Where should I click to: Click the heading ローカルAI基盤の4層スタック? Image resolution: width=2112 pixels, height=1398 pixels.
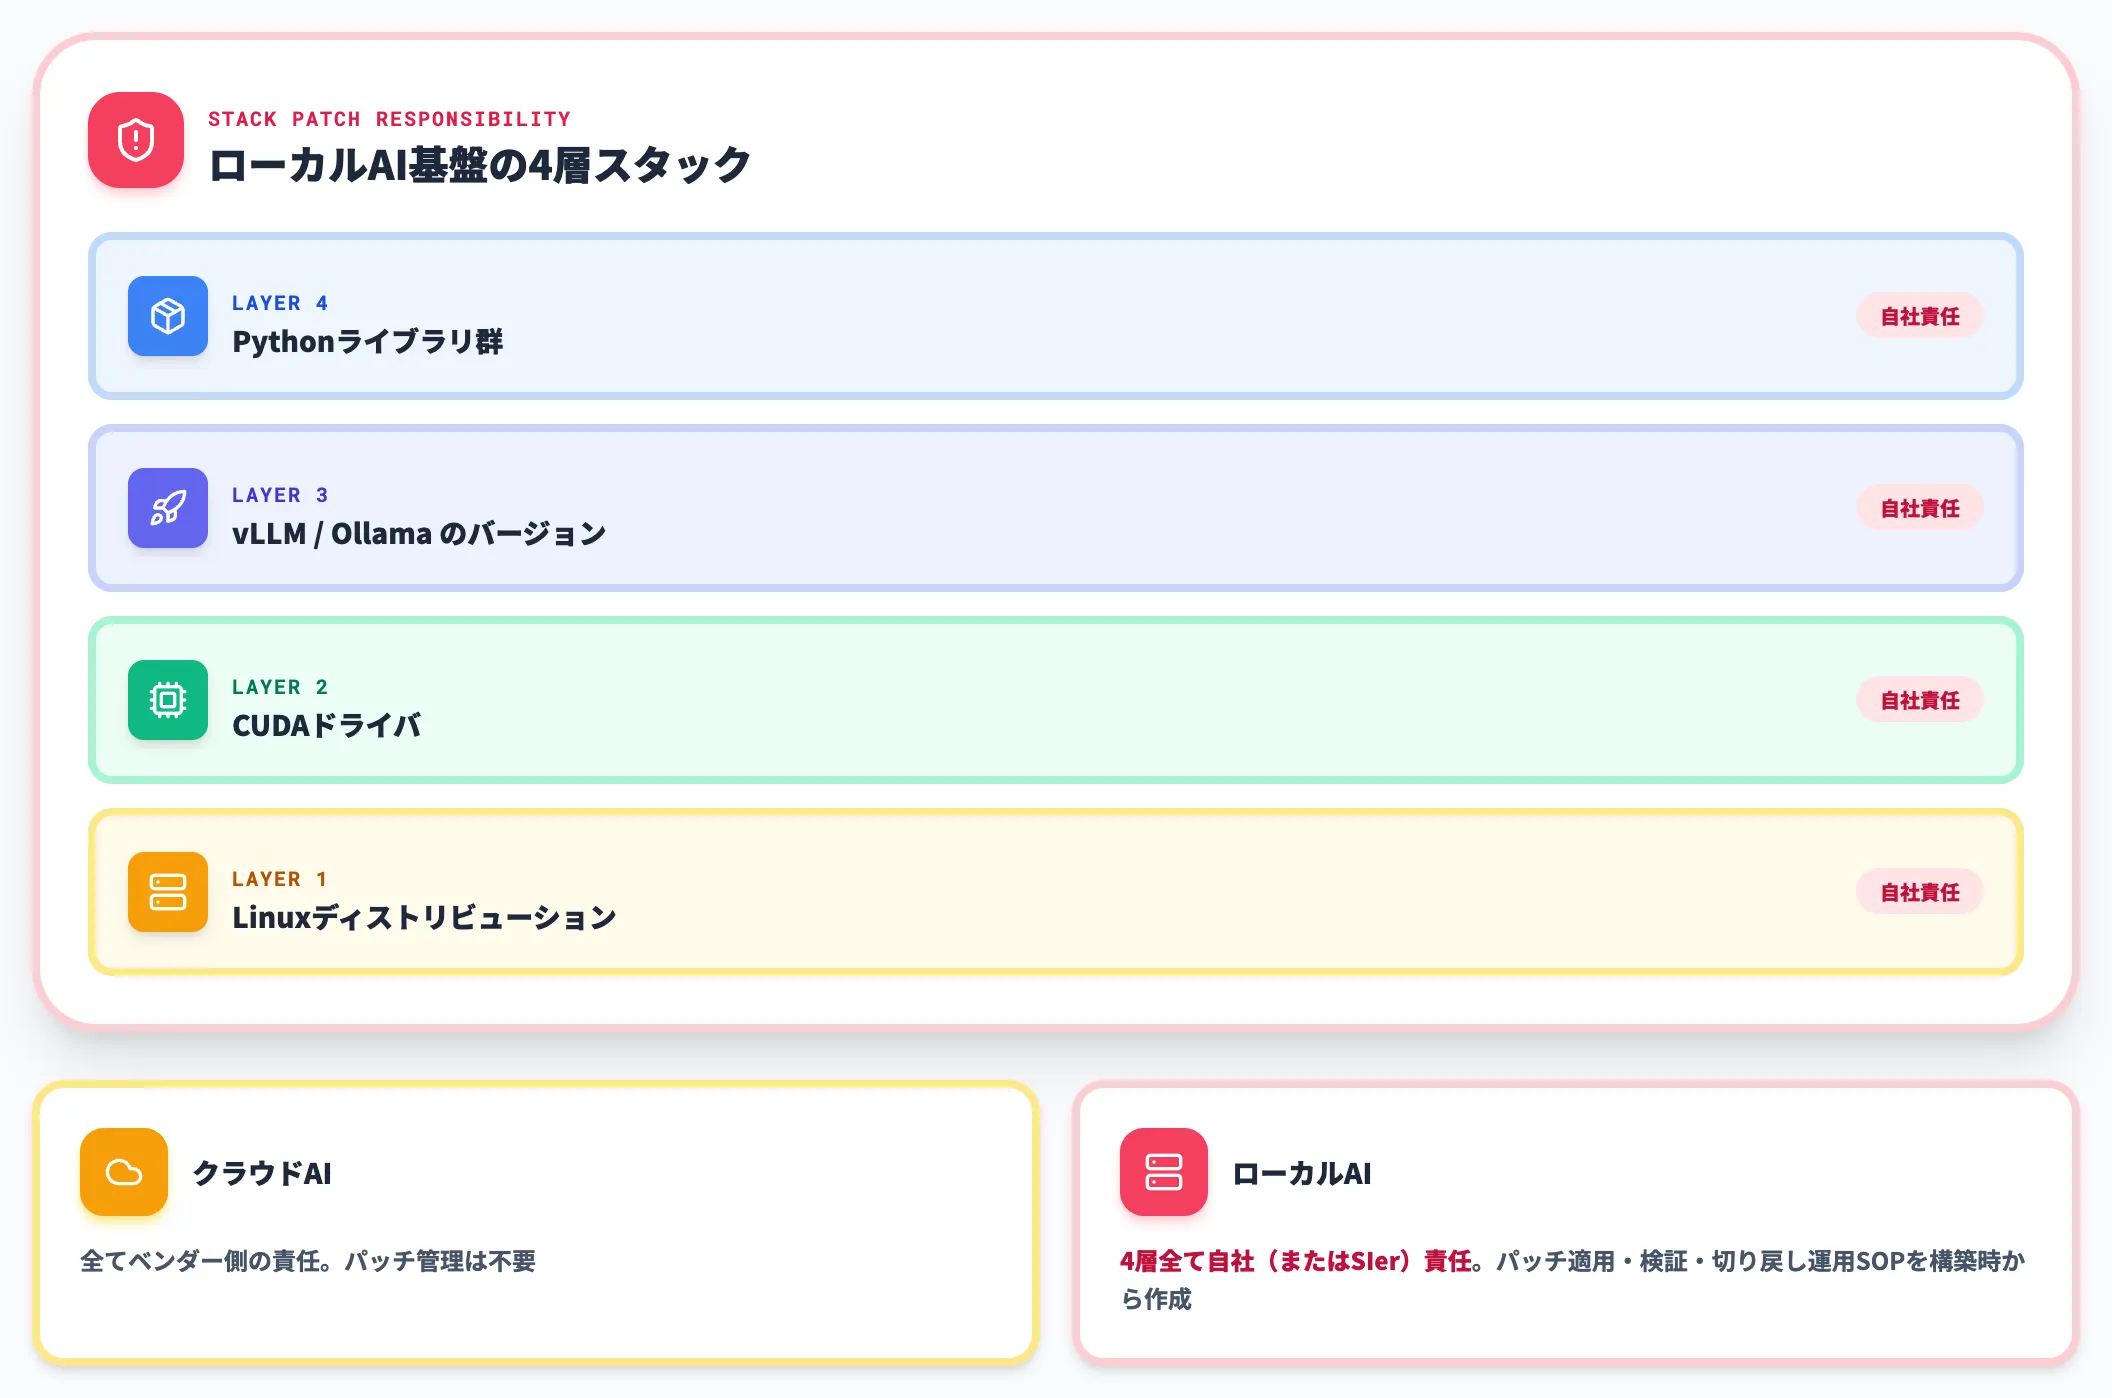tap(480, 165)
